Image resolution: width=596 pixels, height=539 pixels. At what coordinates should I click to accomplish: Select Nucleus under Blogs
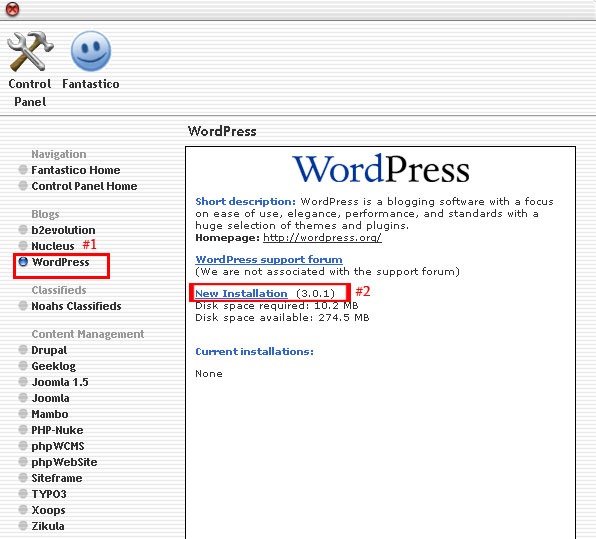53,246
